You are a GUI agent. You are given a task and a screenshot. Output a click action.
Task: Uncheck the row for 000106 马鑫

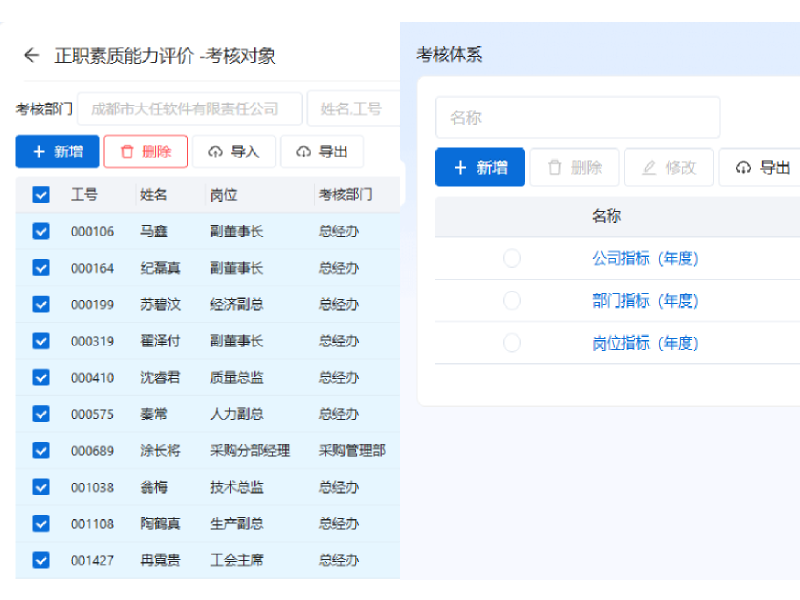(41, 231)
